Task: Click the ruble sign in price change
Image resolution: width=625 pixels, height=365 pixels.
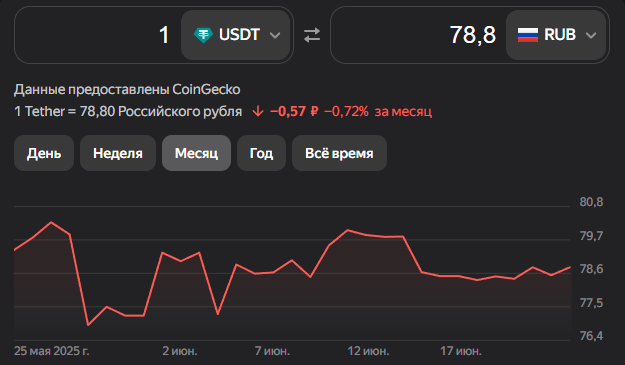Action: (314, 111)
